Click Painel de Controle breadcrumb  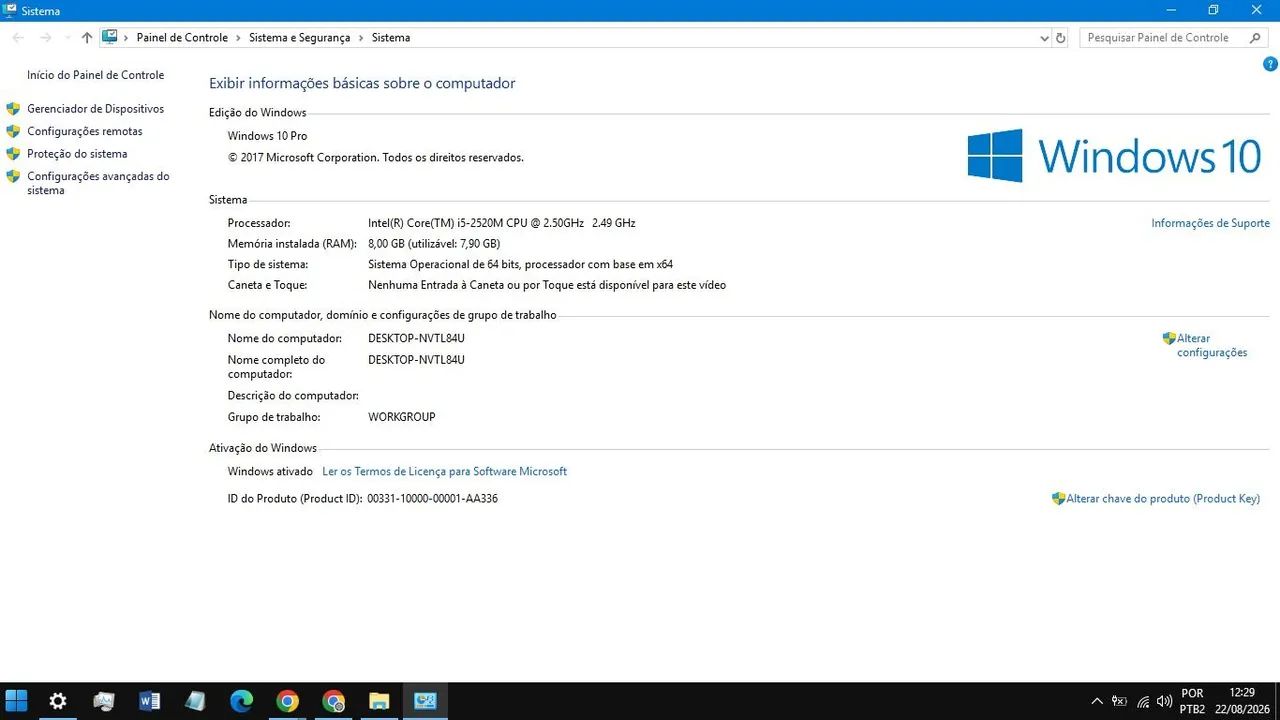[182, 37]
